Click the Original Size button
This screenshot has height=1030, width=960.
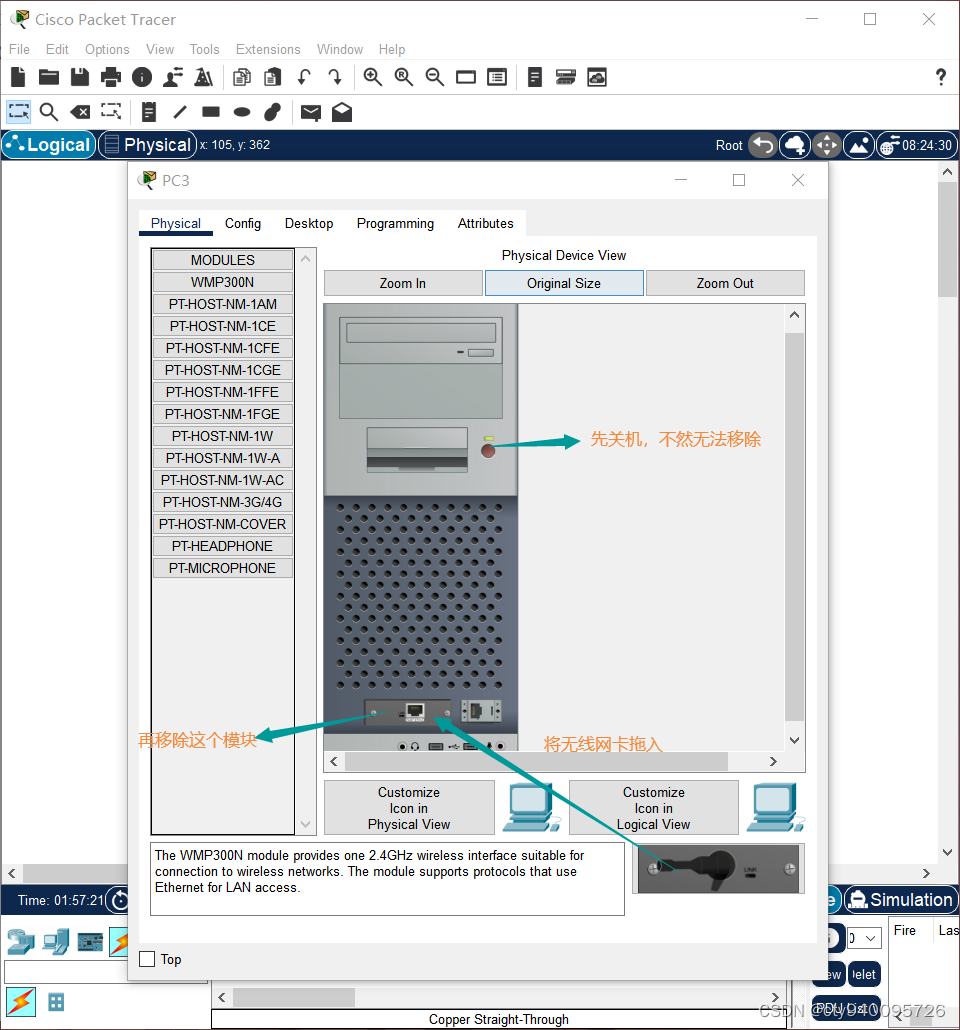click(564, 283)
